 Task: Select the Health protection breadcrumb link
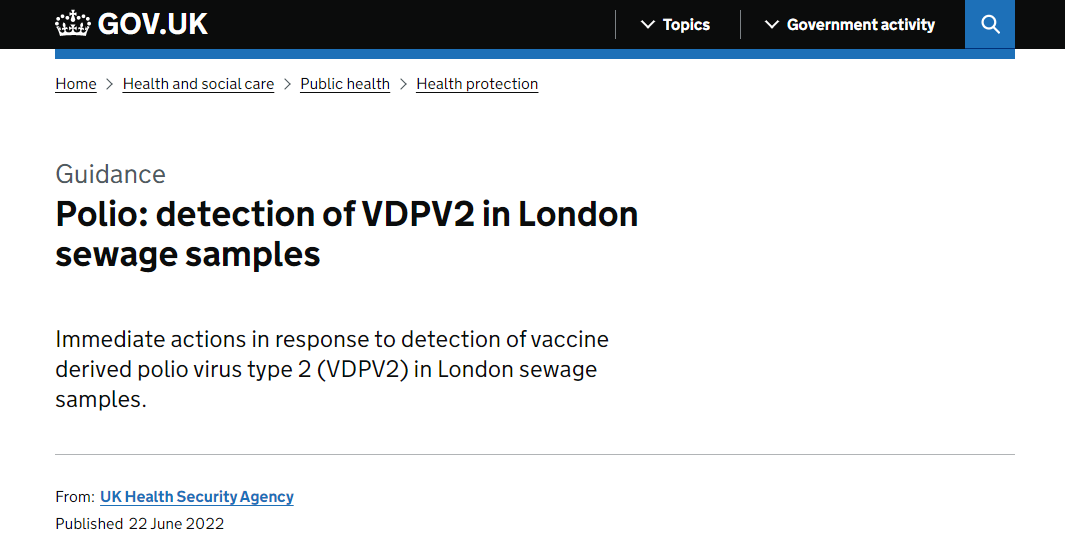point(477,84)
